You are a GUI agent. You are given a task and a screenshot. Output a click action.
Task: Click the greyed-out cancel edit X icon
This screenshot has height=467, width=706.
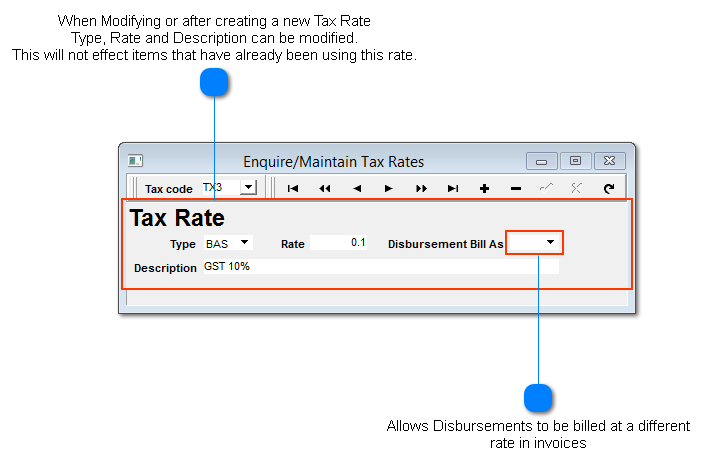click(576, 188)
